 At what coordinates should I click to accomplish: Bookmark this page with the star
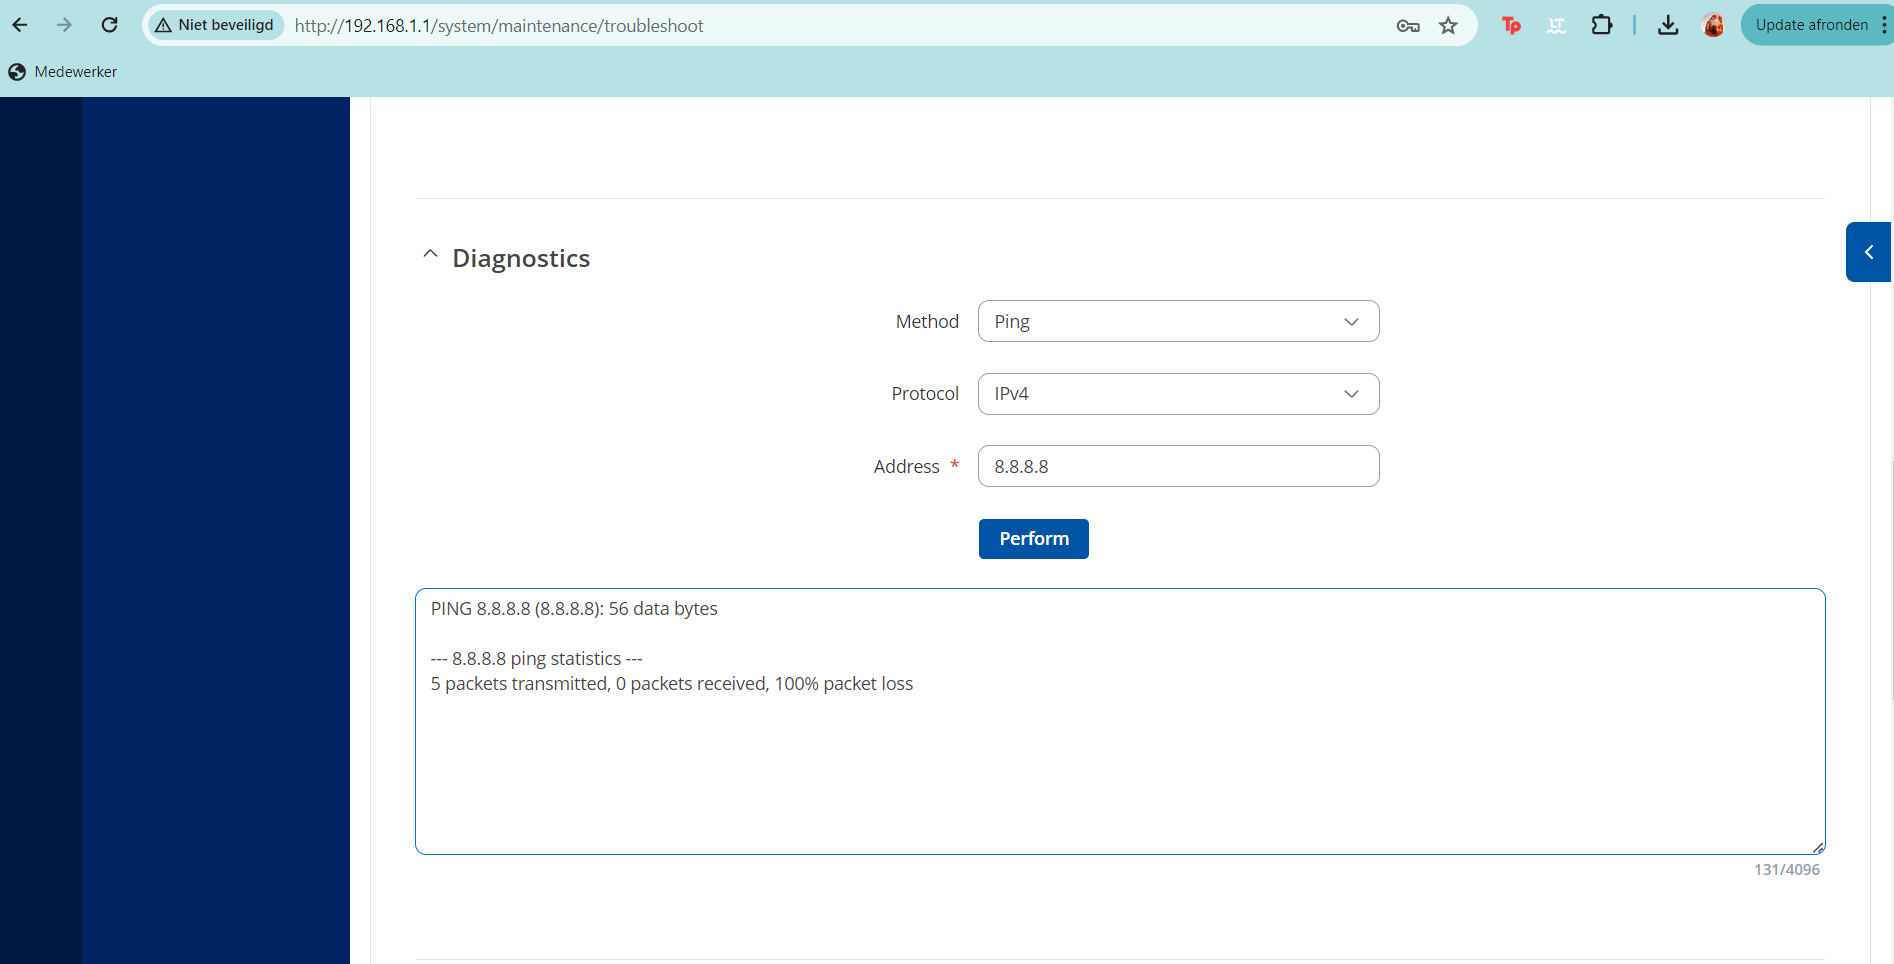point(1448,26)
